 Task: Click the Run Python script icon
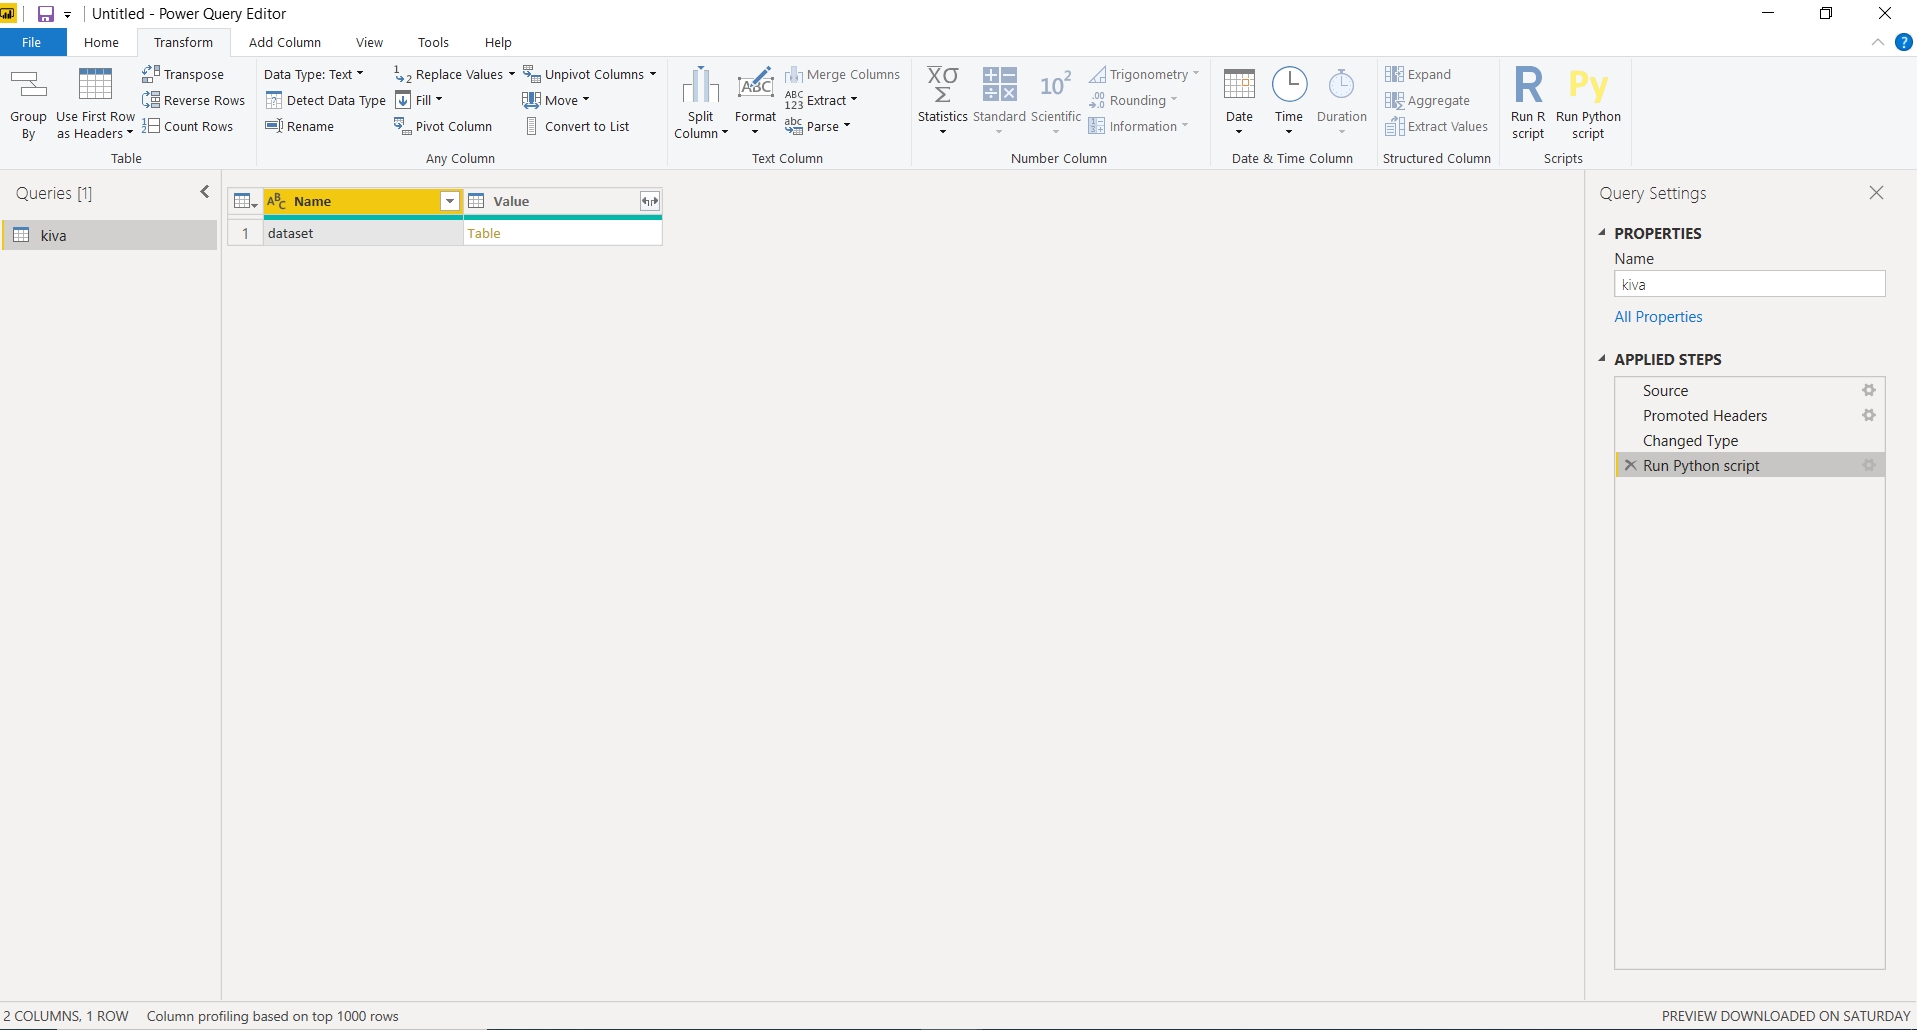point(1588,88)
